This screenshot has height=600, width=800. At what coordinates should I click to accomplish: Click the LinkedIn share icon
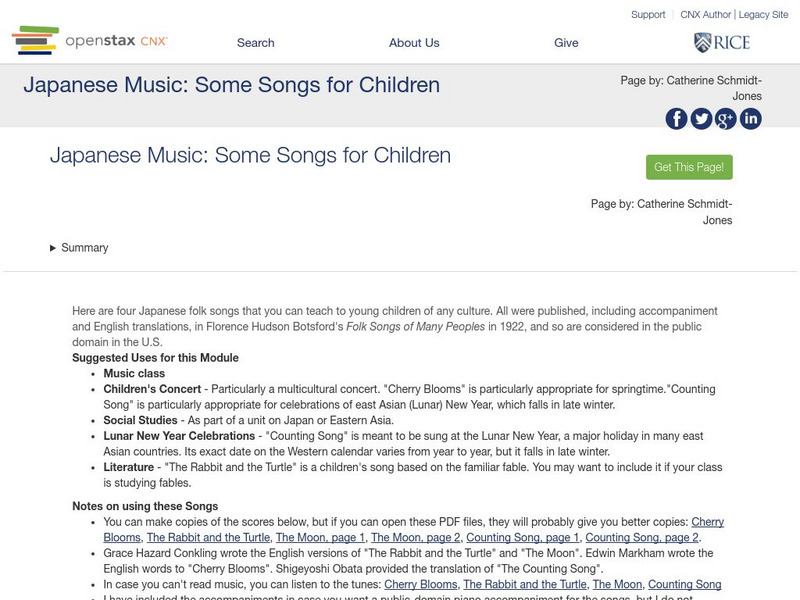pos(751,119)
